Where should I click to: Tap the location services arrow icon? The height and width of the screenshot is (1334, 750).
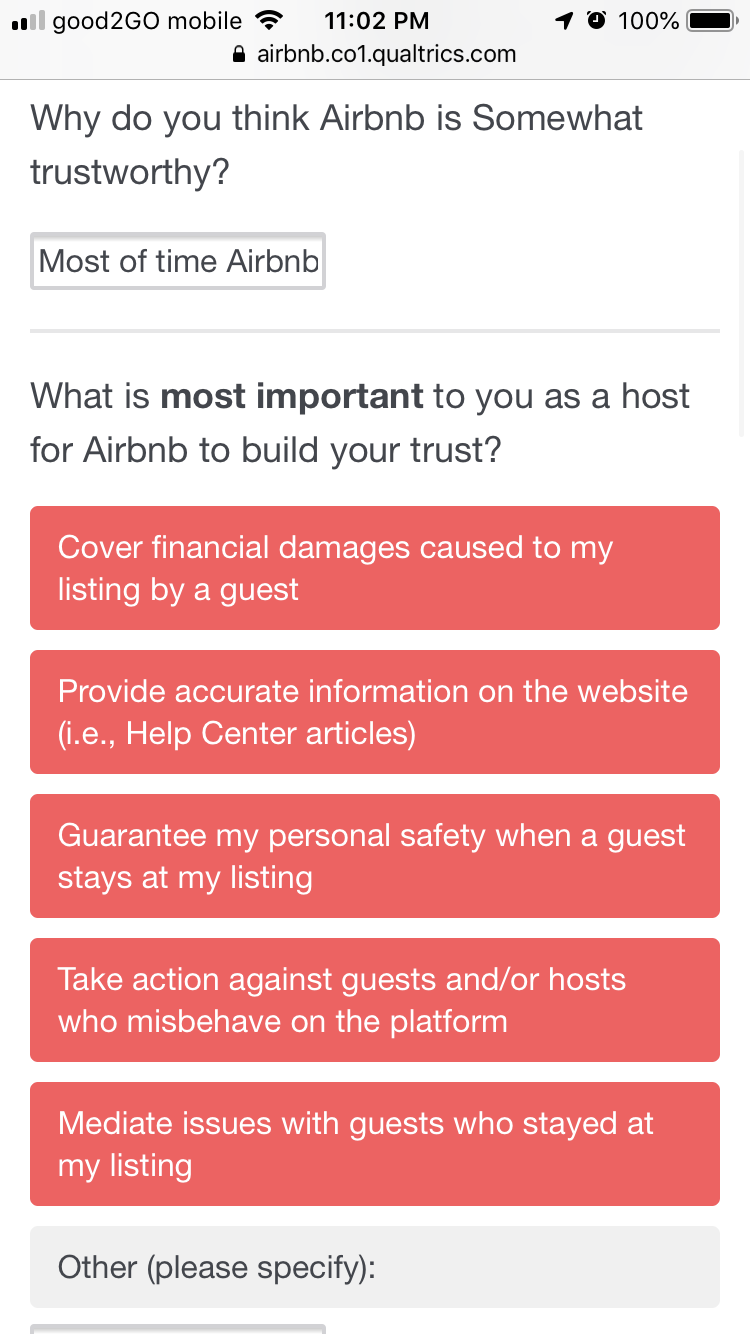tap(564, 21)
